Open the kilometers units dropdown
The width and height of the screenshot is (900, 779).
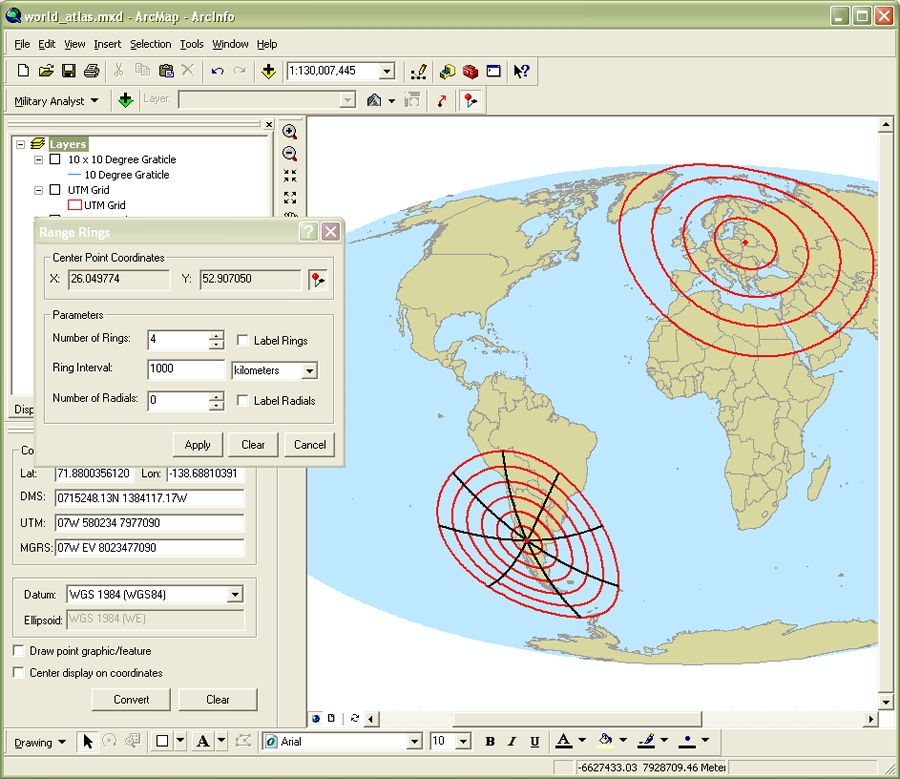tap(309, 371)
